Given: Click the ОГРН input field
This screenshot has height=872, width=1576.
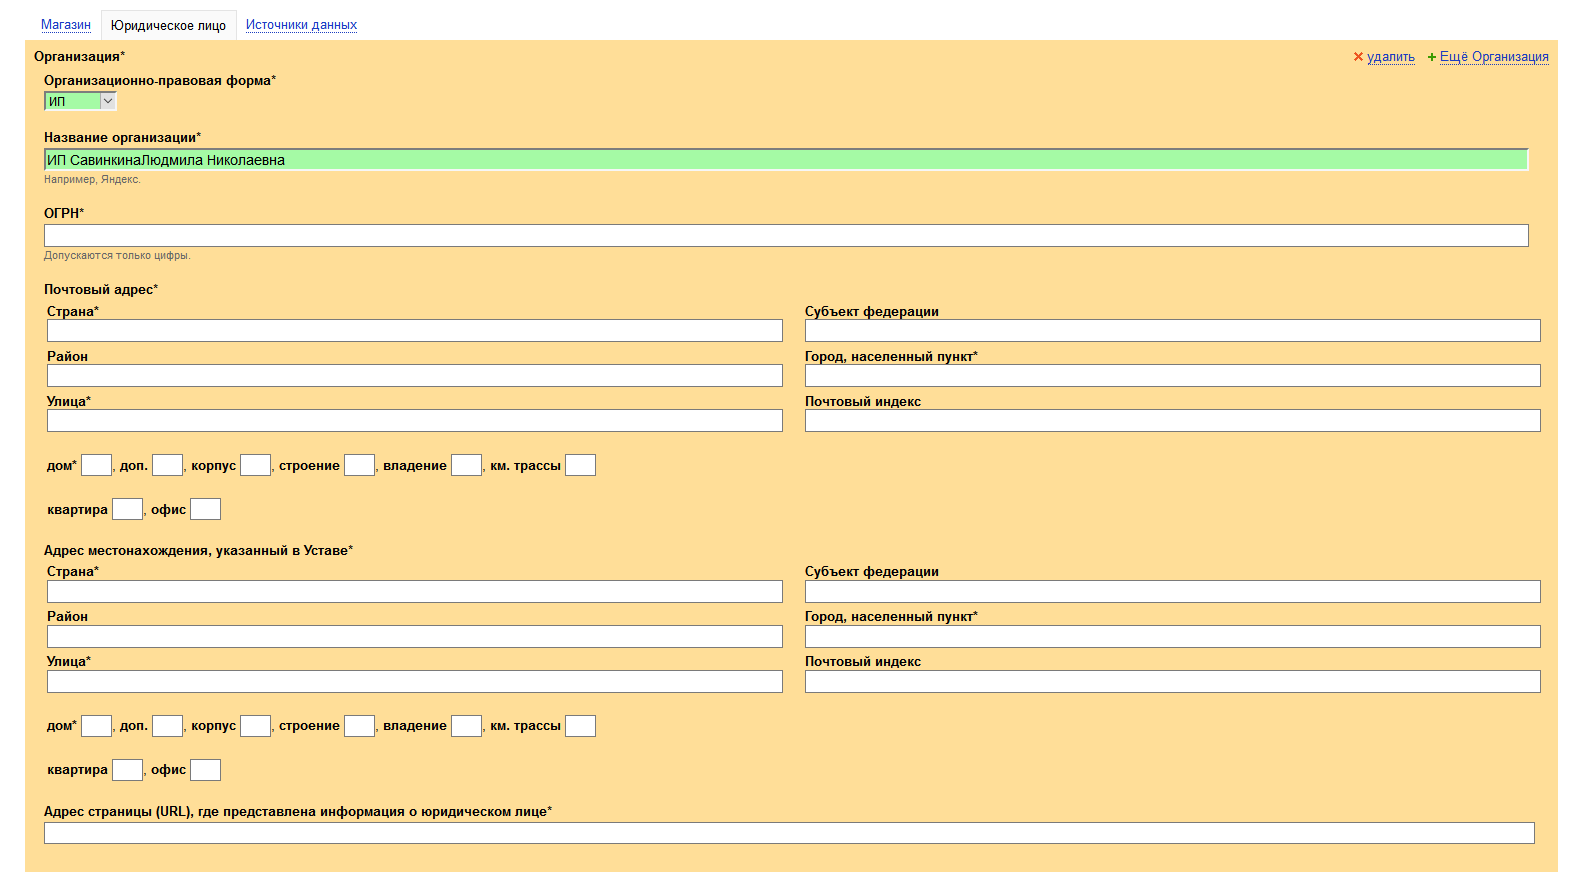Looking at the screenshot, I should tap(785, 235).
